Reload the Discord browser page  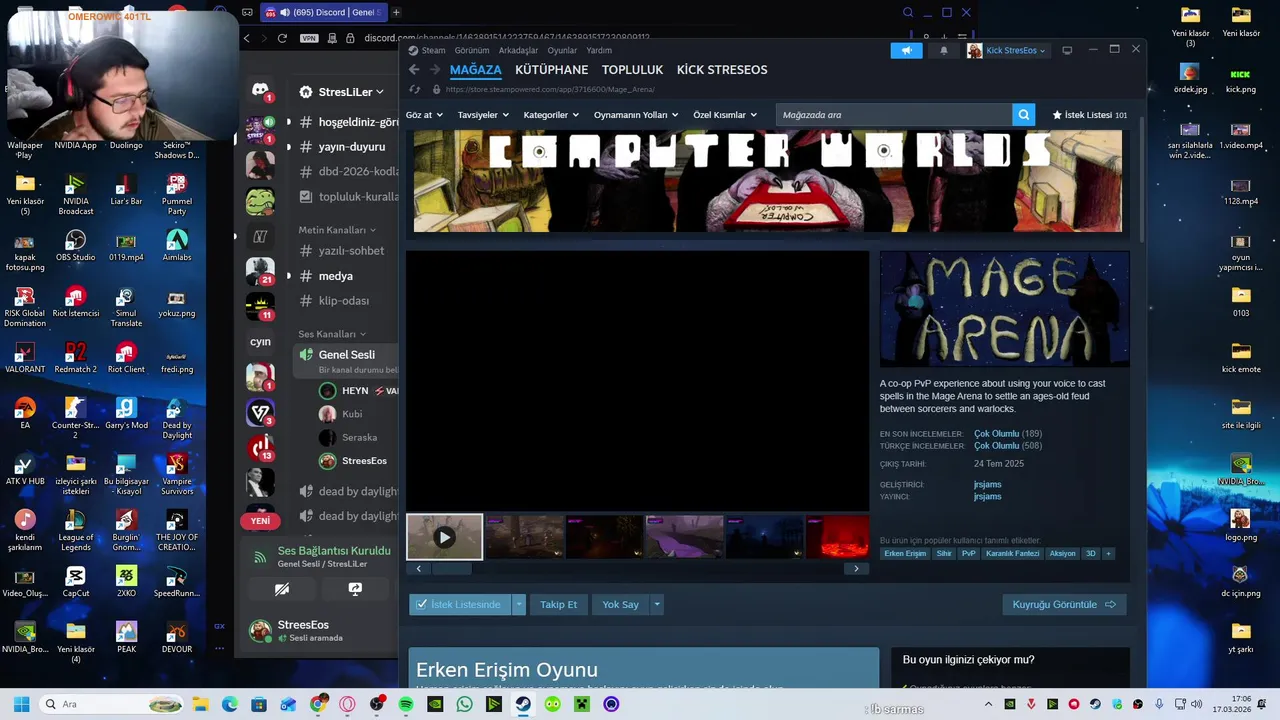(282, 38)
